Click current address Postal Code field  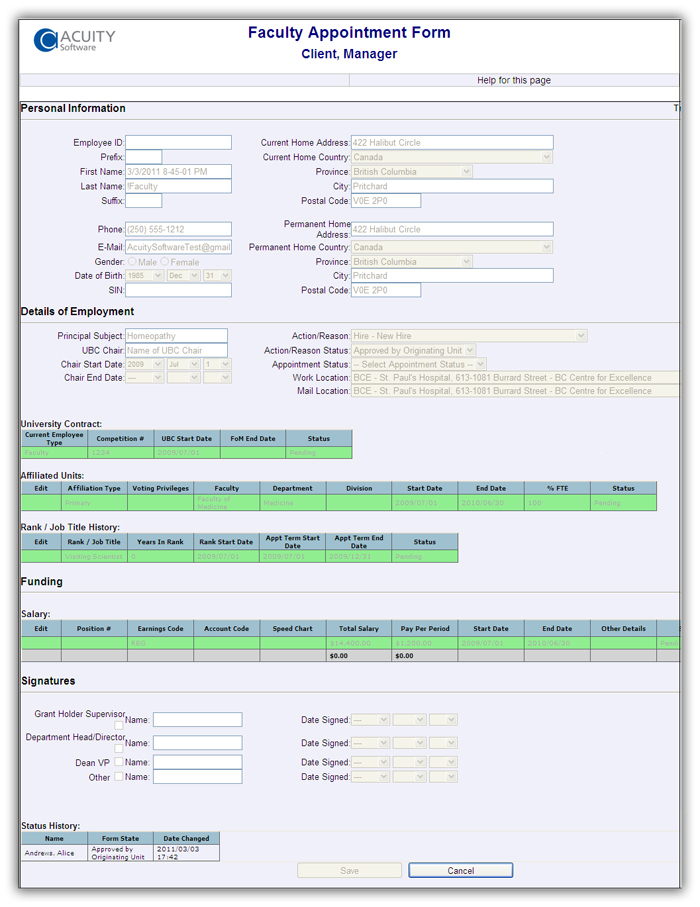(386, 201)
